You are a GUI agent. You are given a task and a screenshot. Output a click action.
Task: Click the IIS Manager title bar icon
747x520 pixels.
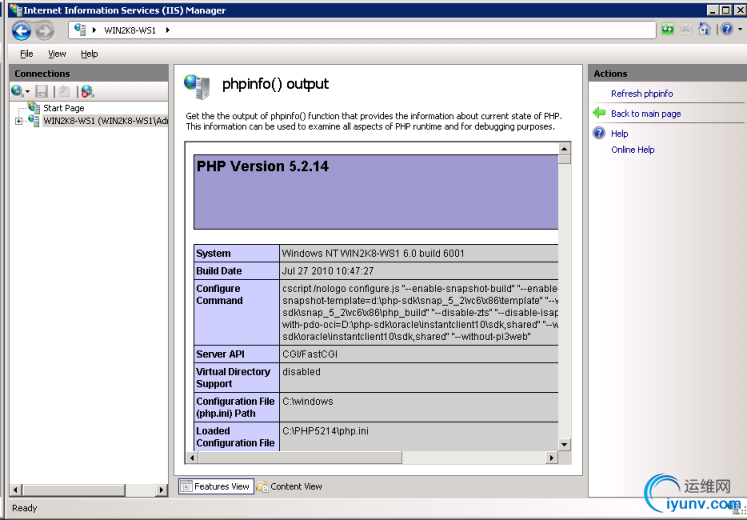[15, 10]
